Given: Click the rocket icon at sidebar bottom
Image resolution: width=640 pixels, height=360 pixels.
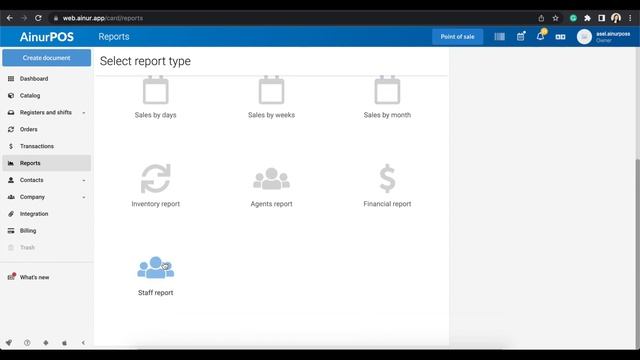Looking at the screenshot, I should [x=9, y=343].
